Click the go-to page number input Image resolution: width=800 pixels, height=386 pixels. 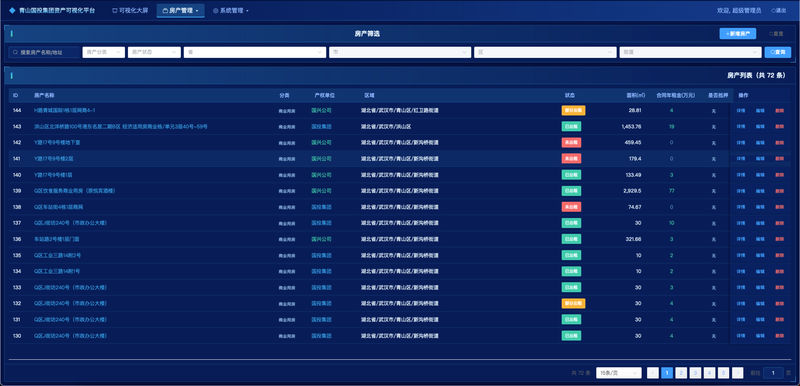(x=773, y=373)
